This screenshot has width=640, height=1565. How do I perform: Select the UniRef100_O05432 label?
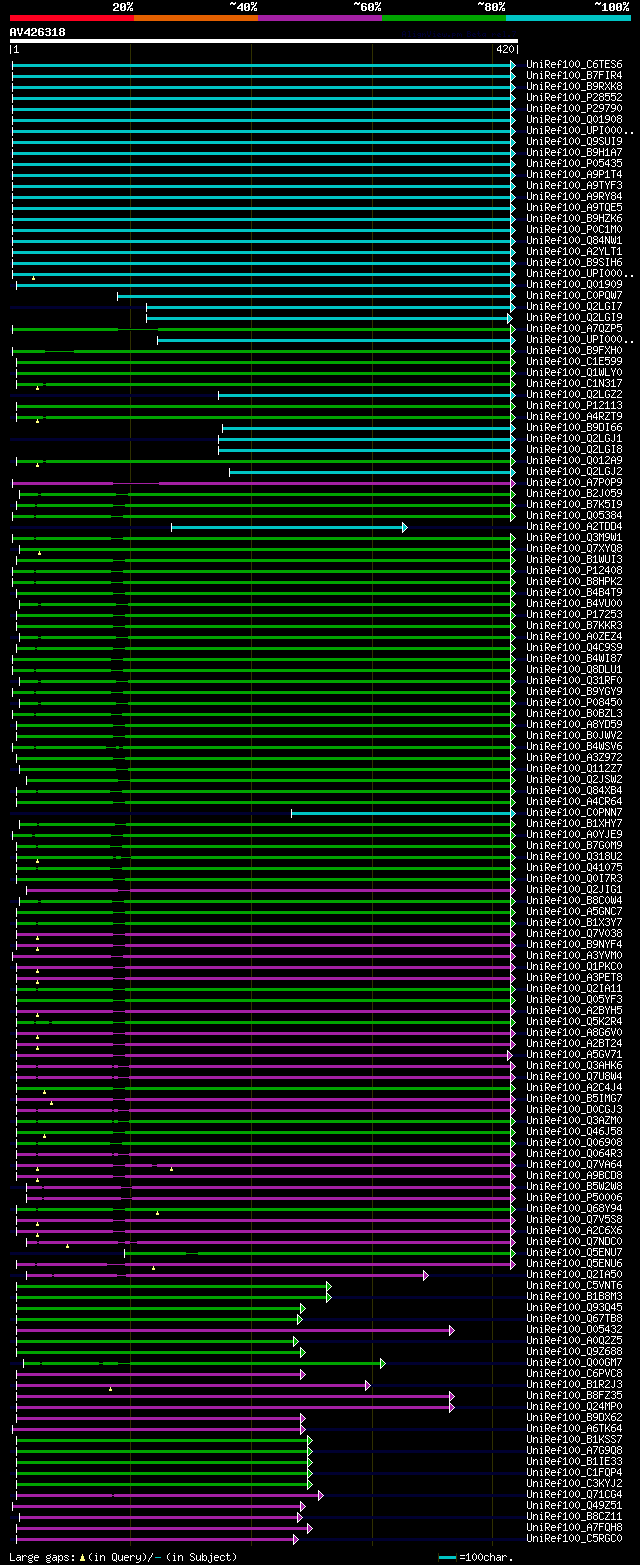coord(573,1329)
